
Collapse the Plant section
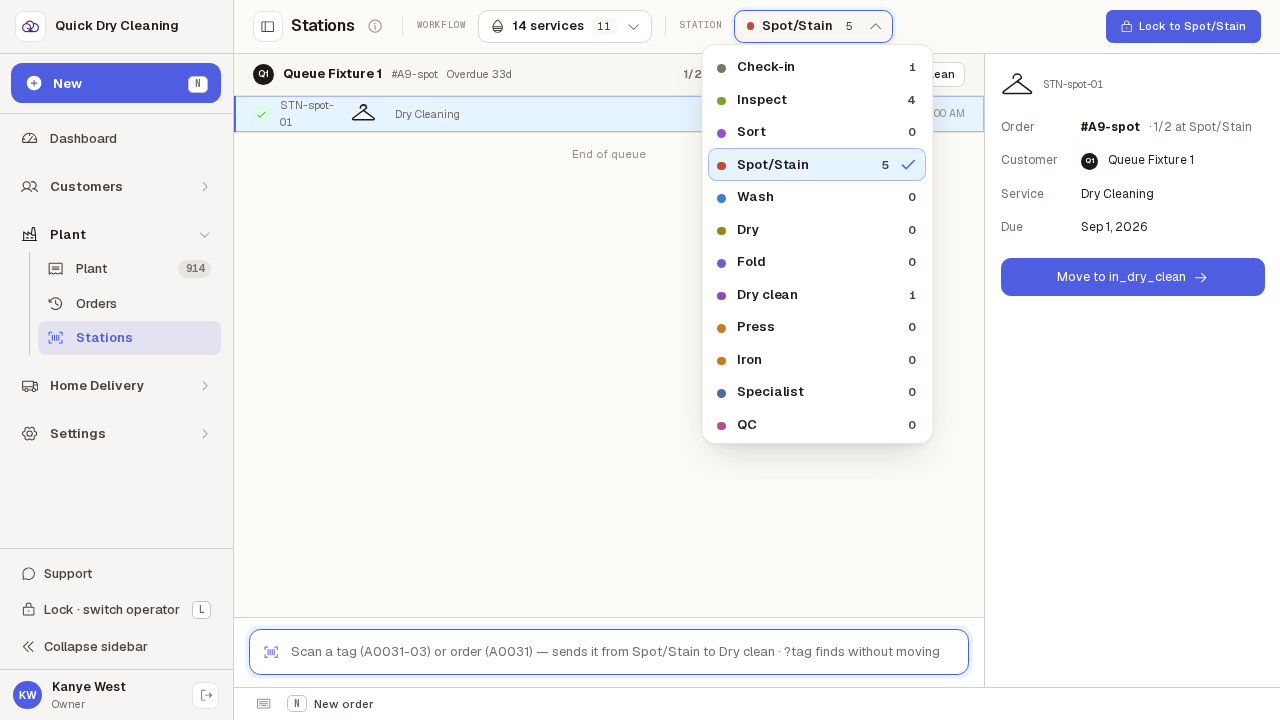[x=116, y=234]
